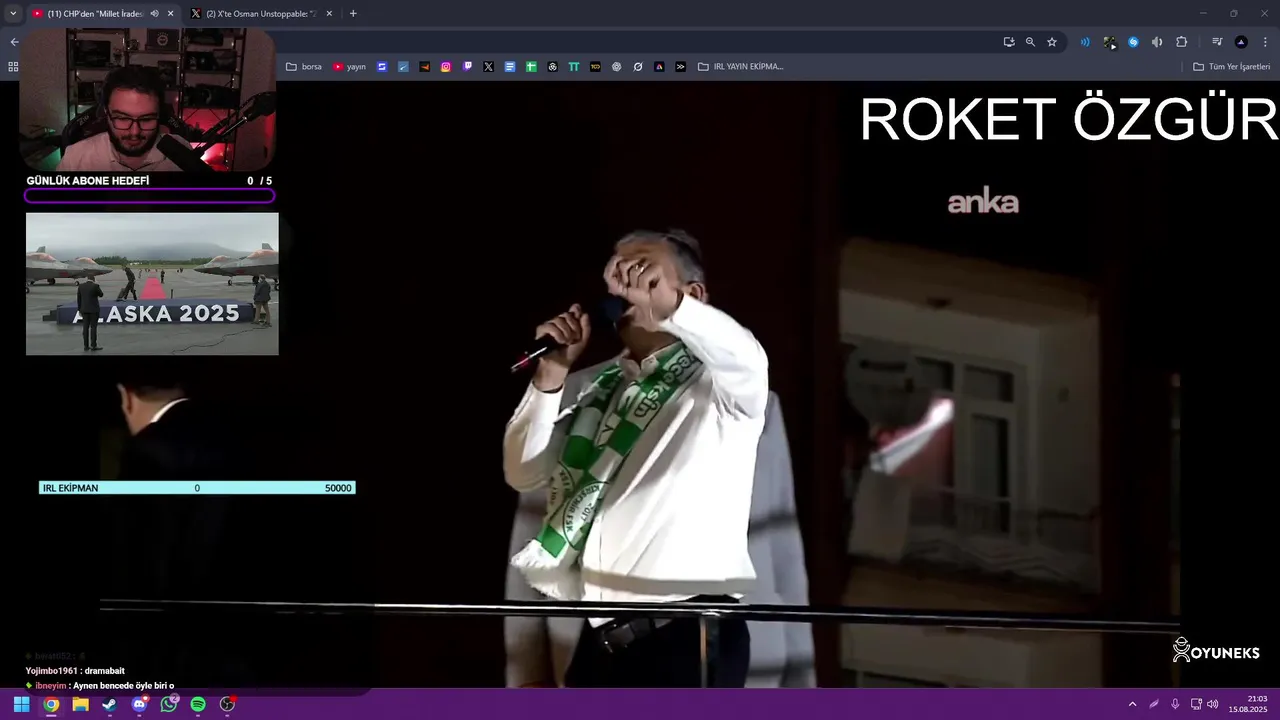The image size is (1280, 720).
Task: Close the X'te Osman Unstoppable tab
Action: [x=329, y=14]
